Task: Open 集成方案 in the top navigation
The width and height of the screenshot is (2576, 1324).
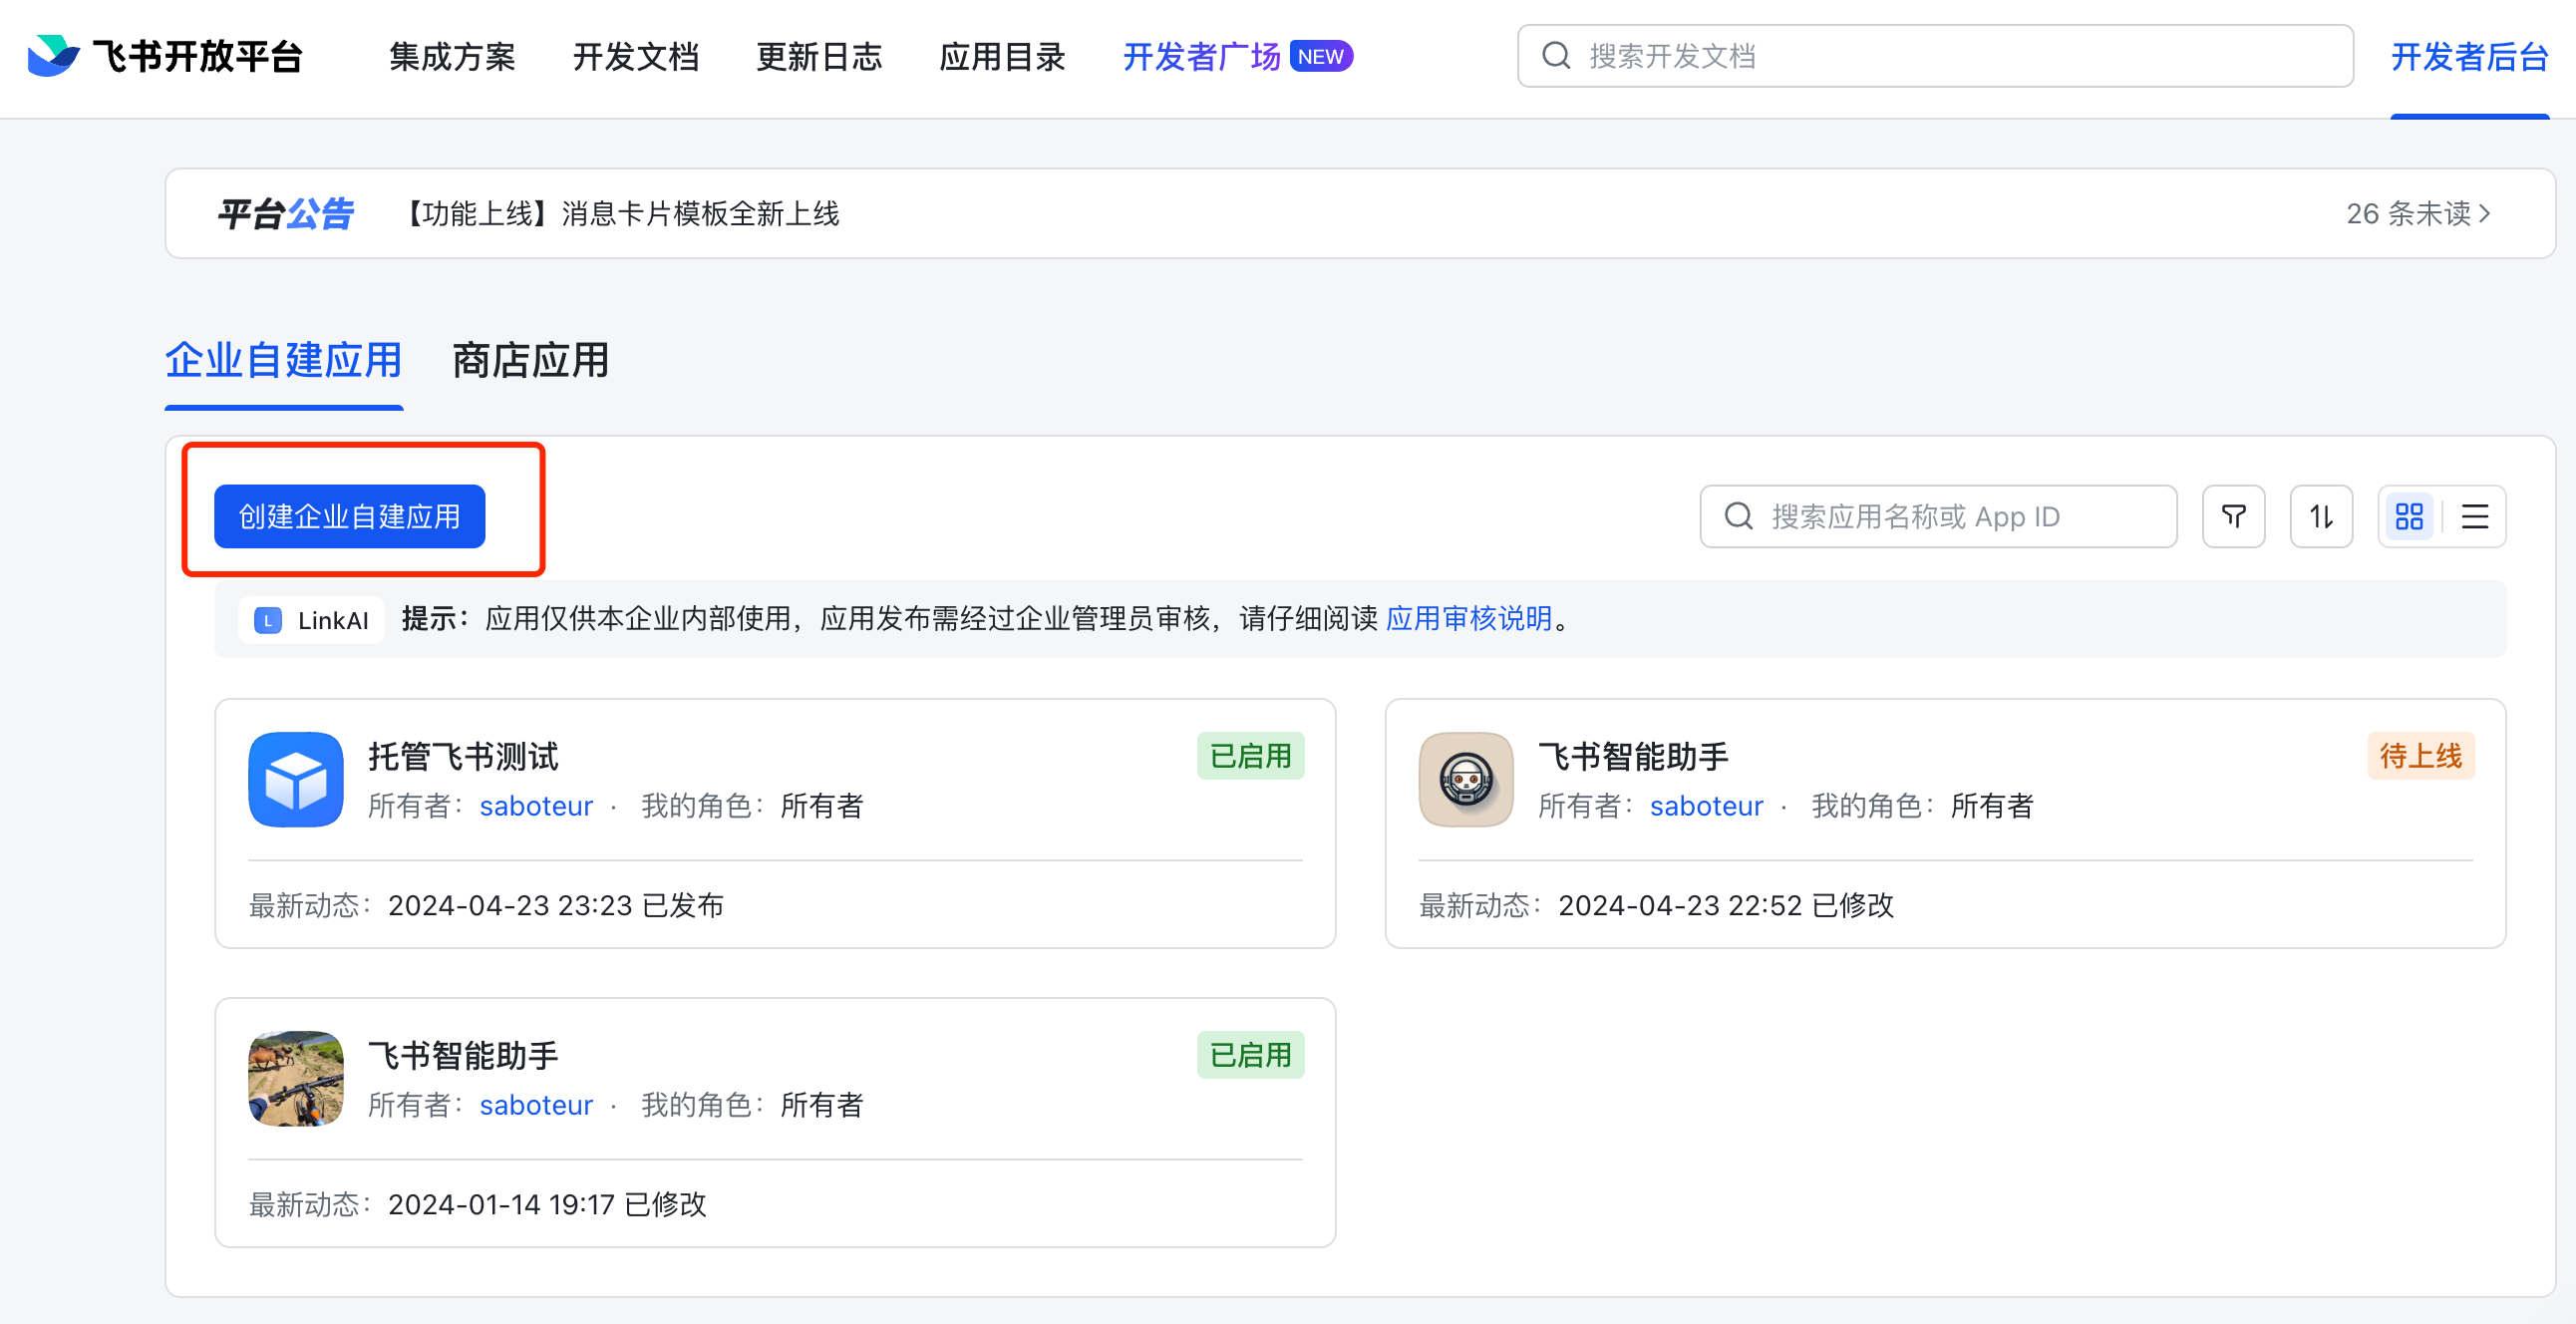Action: (x=452, y=56)
